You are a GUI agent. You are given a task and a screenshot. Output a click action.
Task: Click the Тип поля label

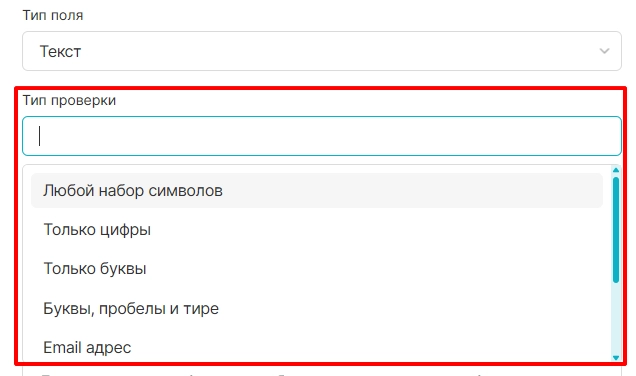(x=53, y=15)
